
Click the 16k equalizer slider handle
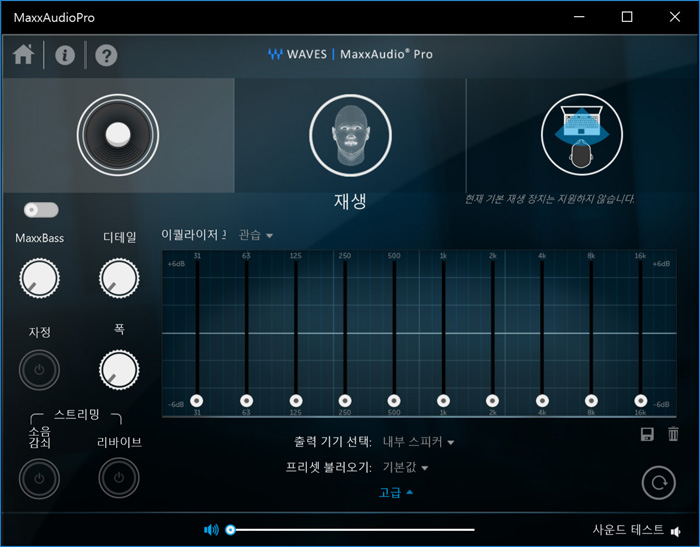[641, 401]
